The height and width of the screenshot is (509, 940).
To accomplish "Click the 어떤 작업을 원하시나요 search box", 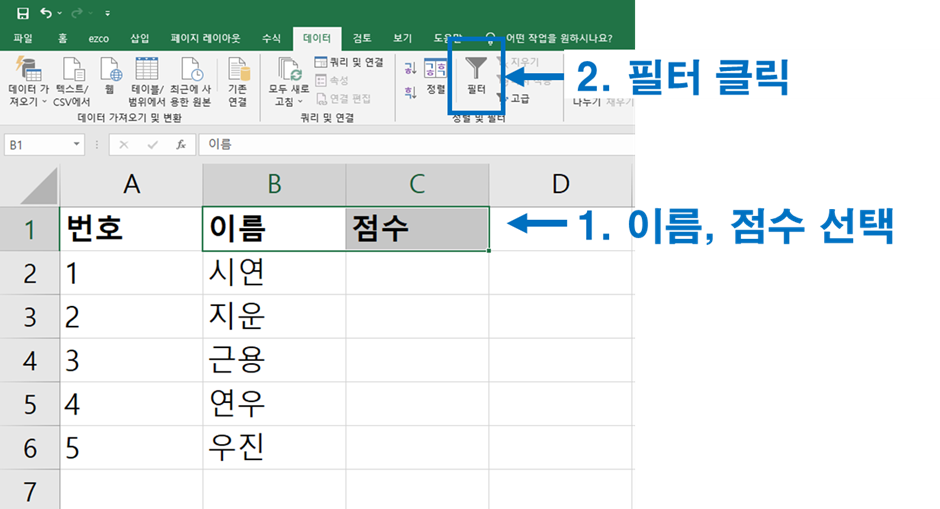I will click(558, 38).
